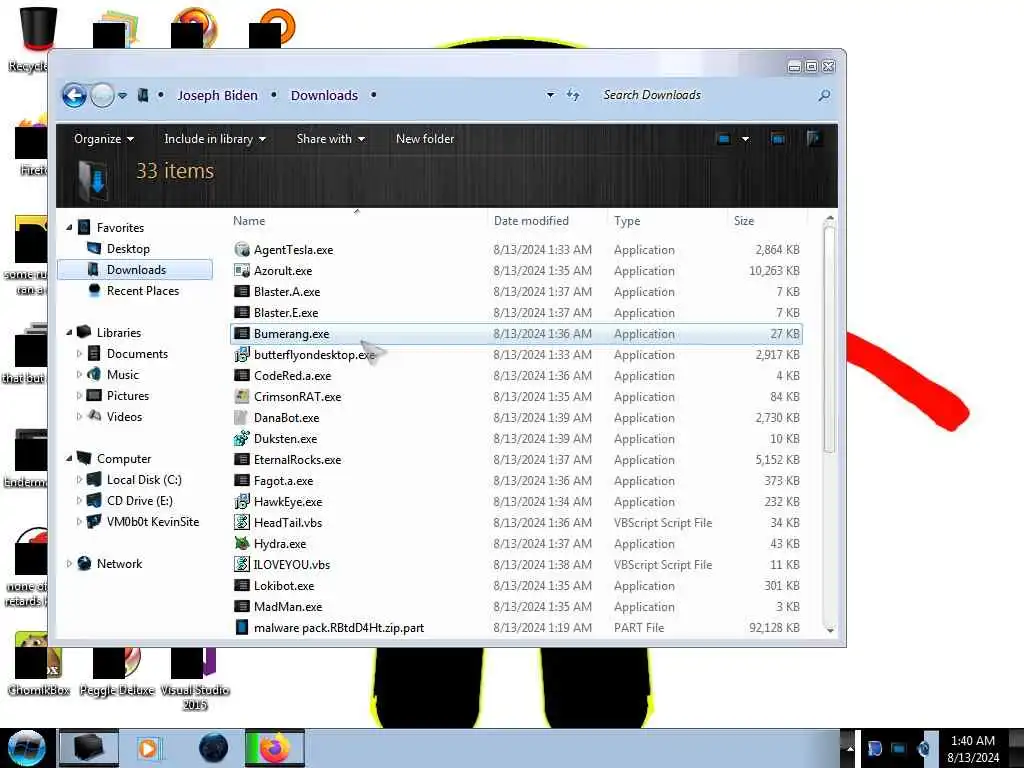
Task: Toggle the preview pane icon
Action: [778, 138]
